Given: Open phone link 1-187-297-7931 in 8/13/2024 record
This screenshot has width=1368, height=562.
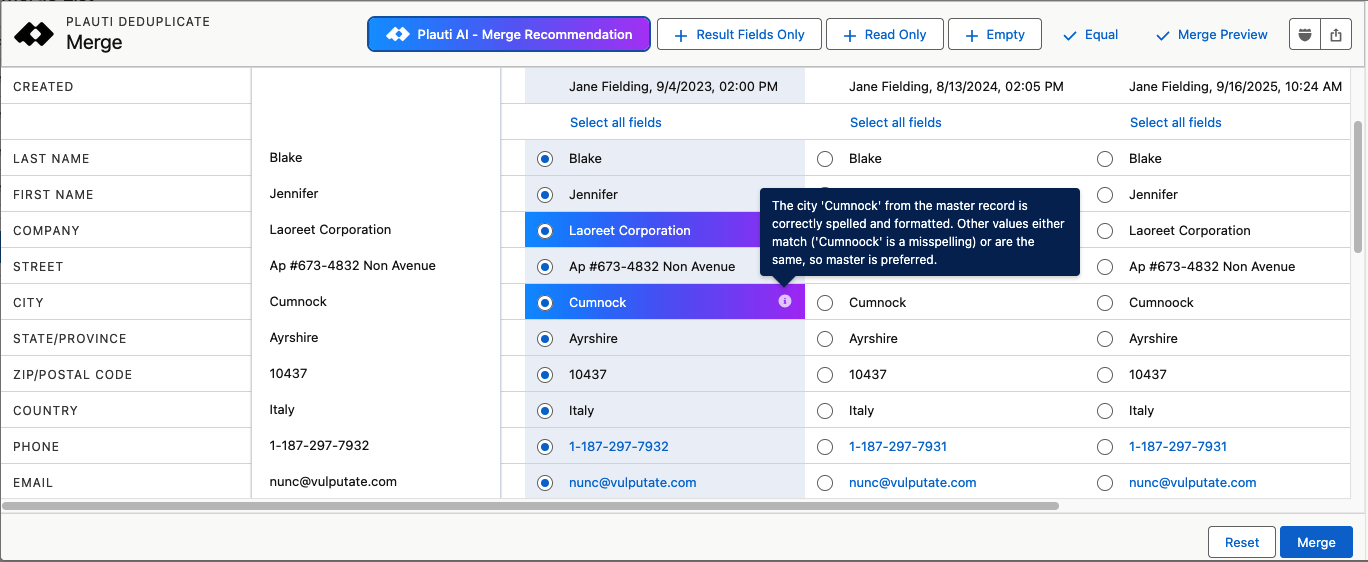Looking at the screenshot, I should point(898,446).
